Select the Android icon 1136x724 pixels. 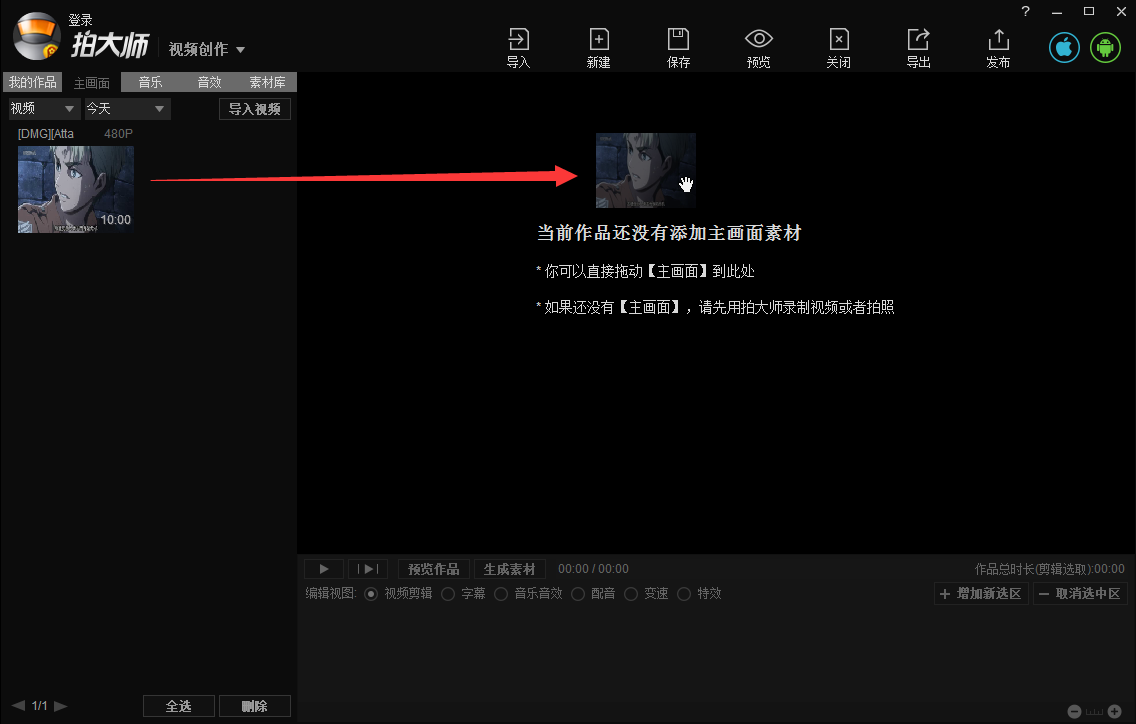(x=1105, y=46)
